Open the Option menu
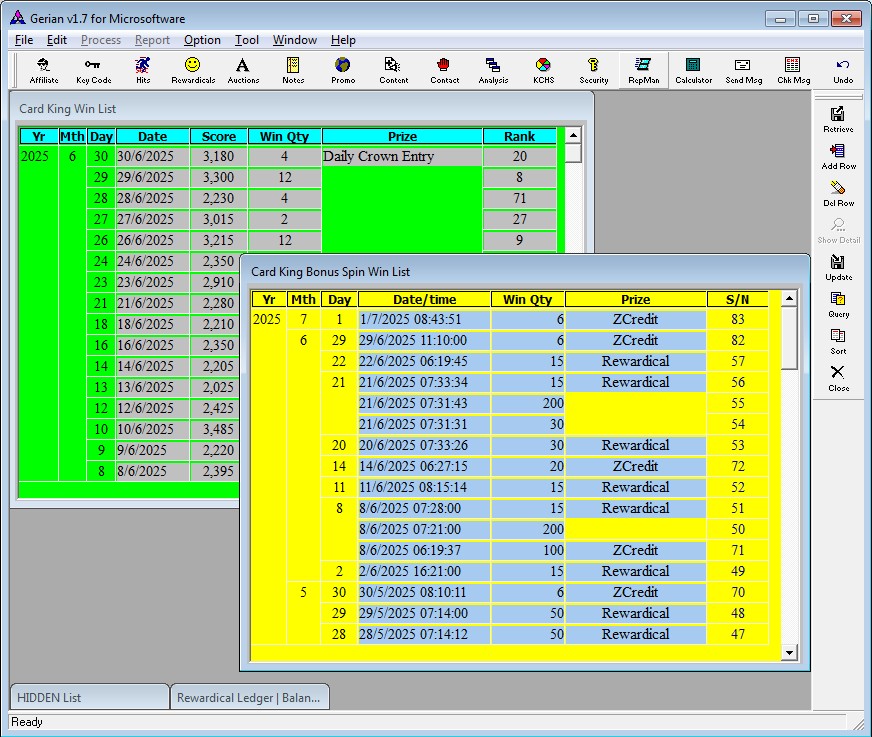The width and height of the screenshot is (872, 737). coord(202,40)
